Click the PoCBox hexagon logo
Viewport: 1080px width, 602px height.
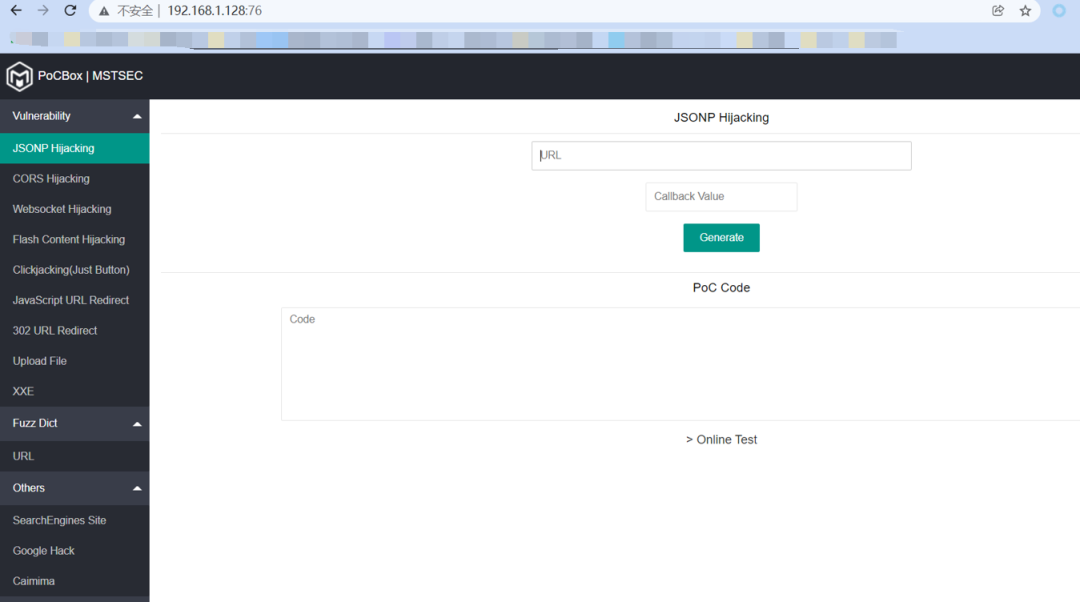click(19, 76)
